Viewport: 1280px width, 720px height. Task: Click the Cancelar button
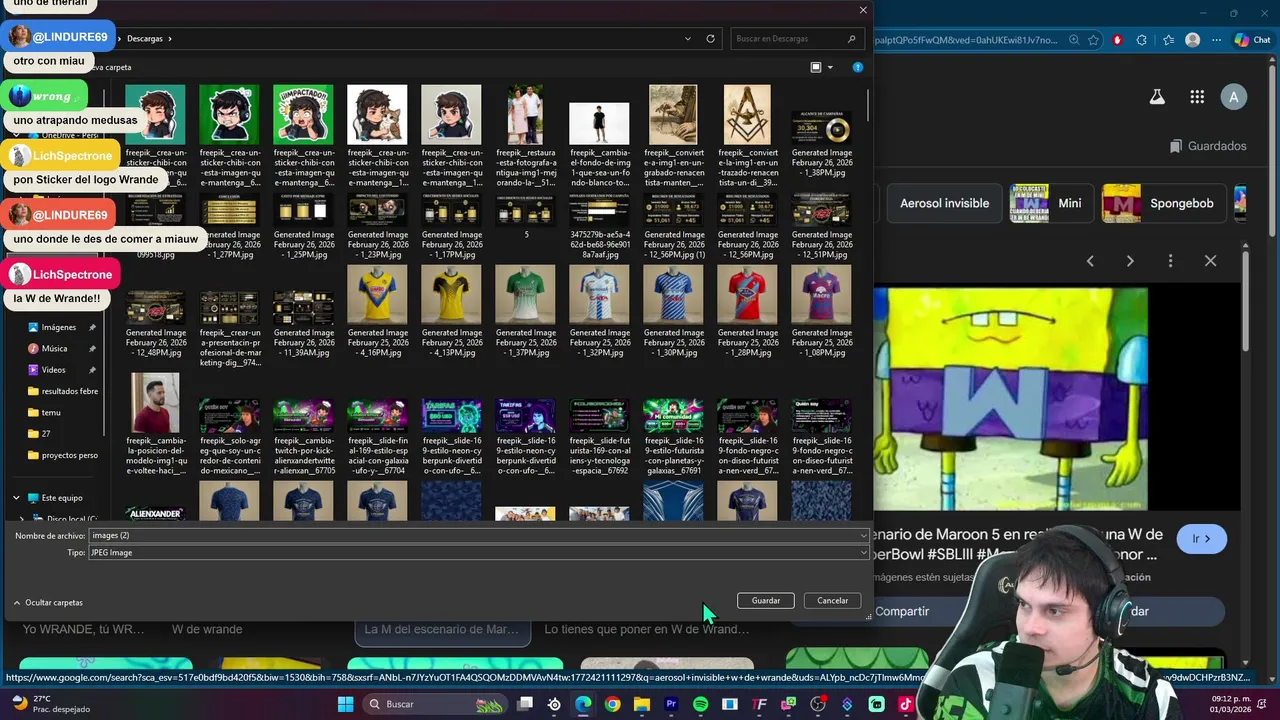(832, 600)
